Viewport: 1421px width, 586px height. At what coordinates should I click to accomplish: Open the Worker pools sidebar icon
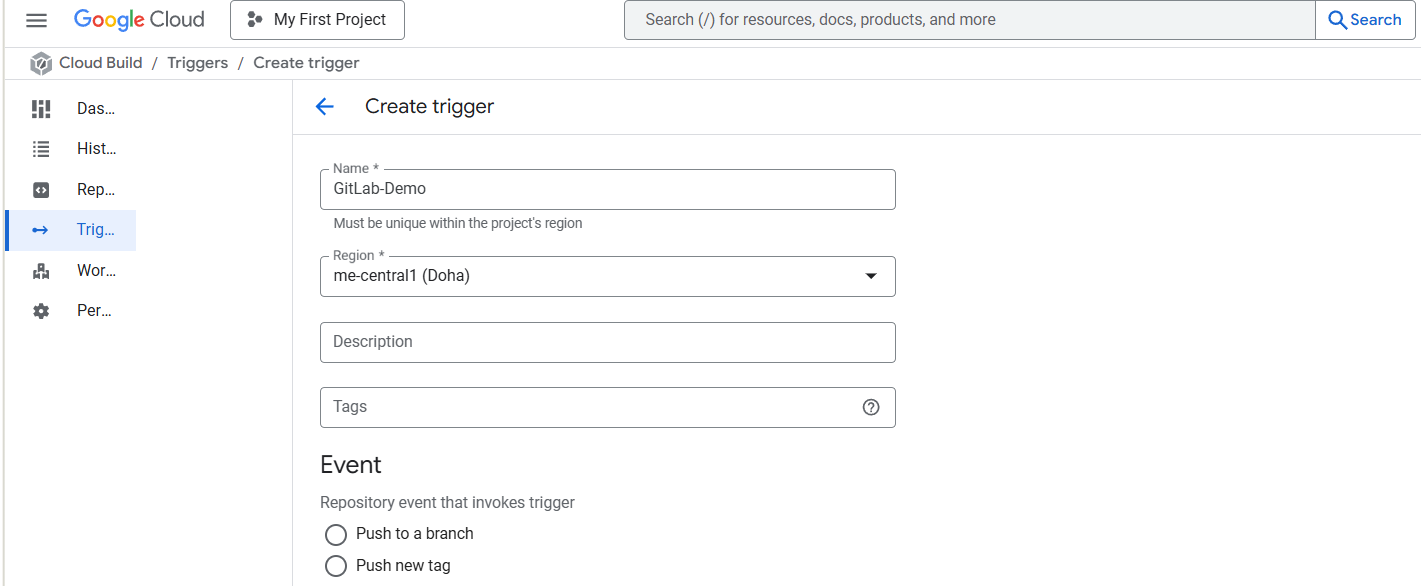point(41,271)
